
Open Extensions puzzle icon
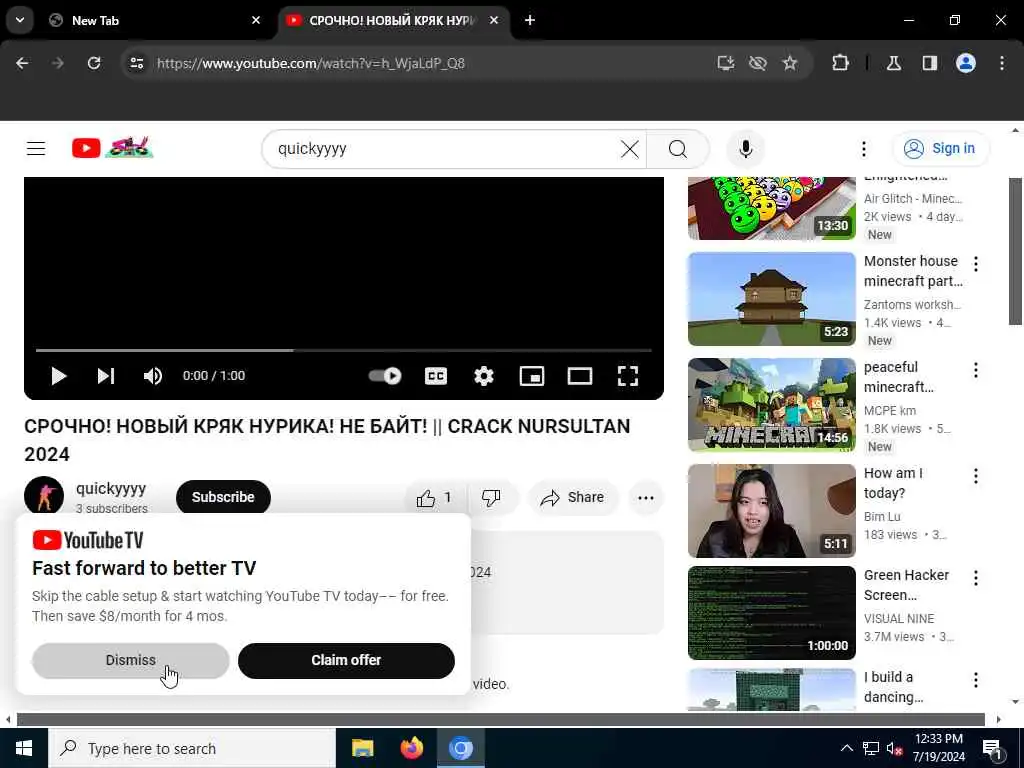coord(840,63)
